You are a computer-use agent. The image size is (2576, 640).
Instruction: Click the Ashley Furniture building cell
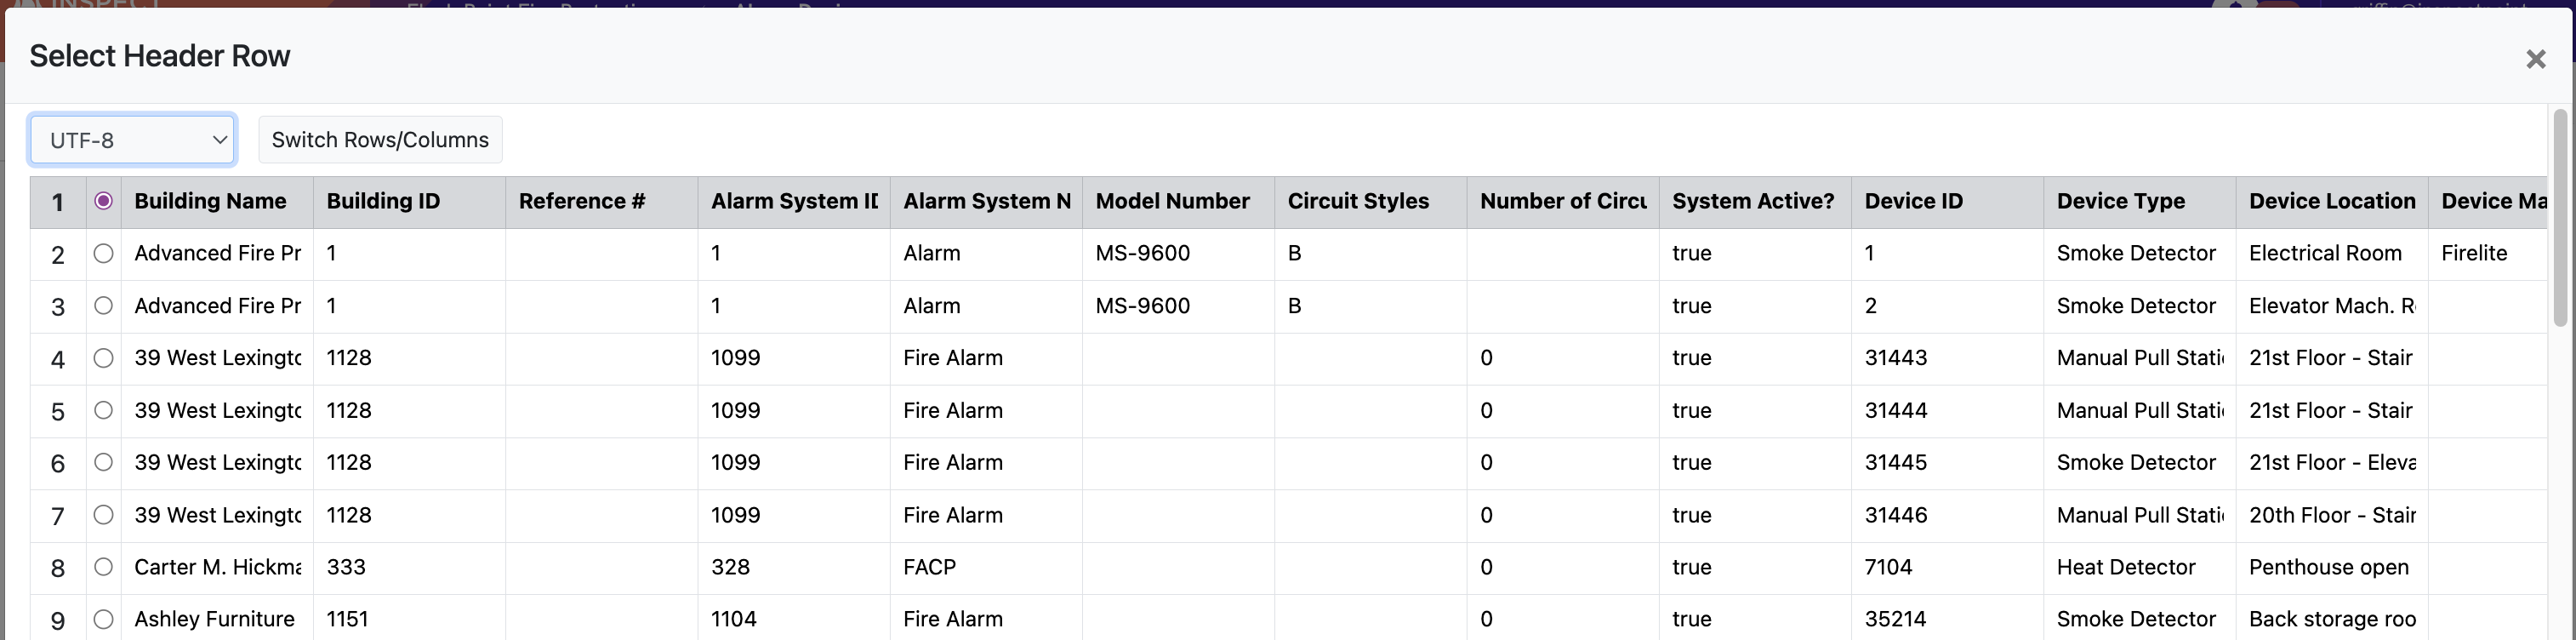pyautogui.click(x=217, y=619)
